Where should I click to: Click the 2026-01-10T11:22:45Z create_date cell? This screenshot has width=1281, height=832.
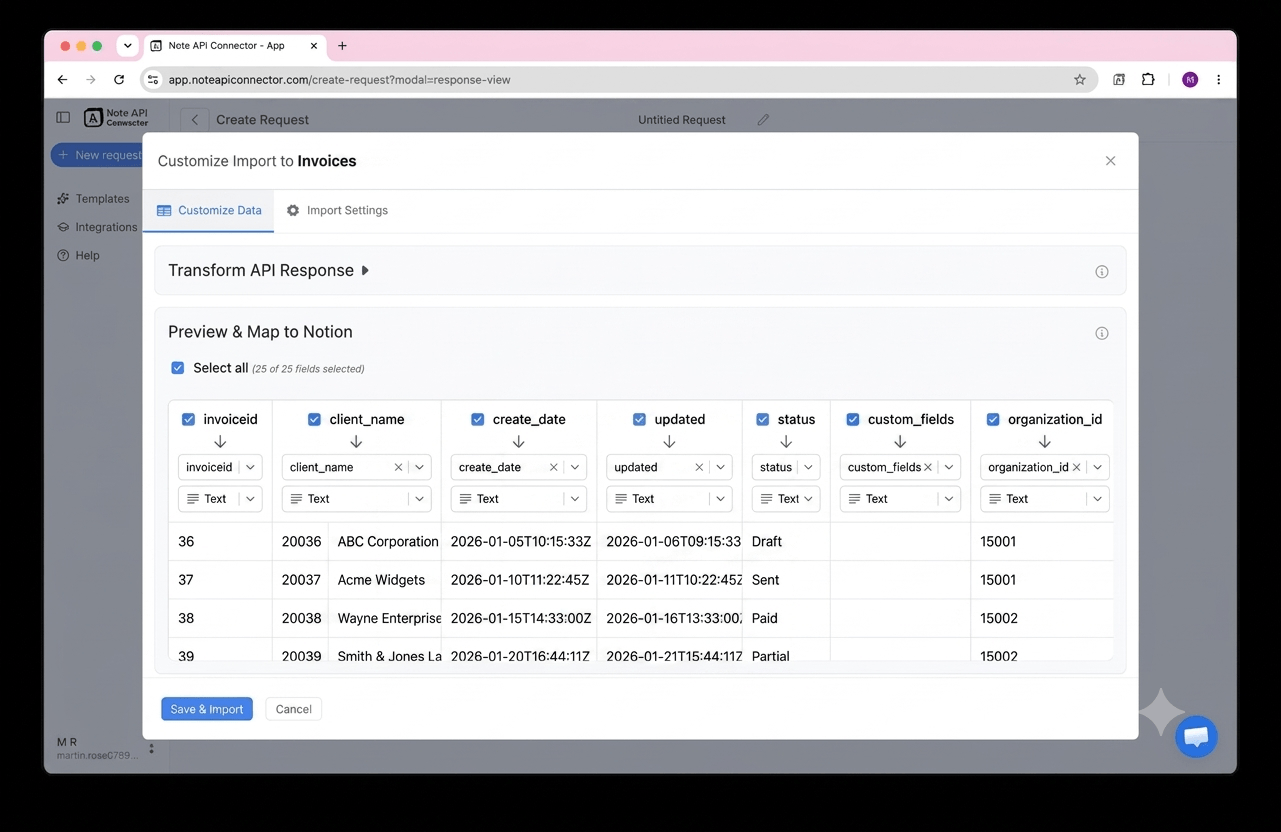tap(519, 580)
